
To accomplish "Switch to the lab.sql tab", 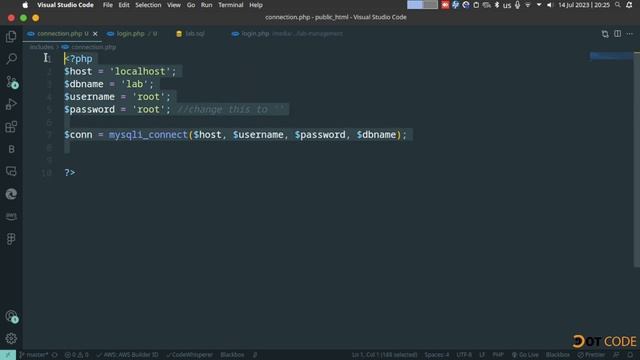I will [195, 34].
